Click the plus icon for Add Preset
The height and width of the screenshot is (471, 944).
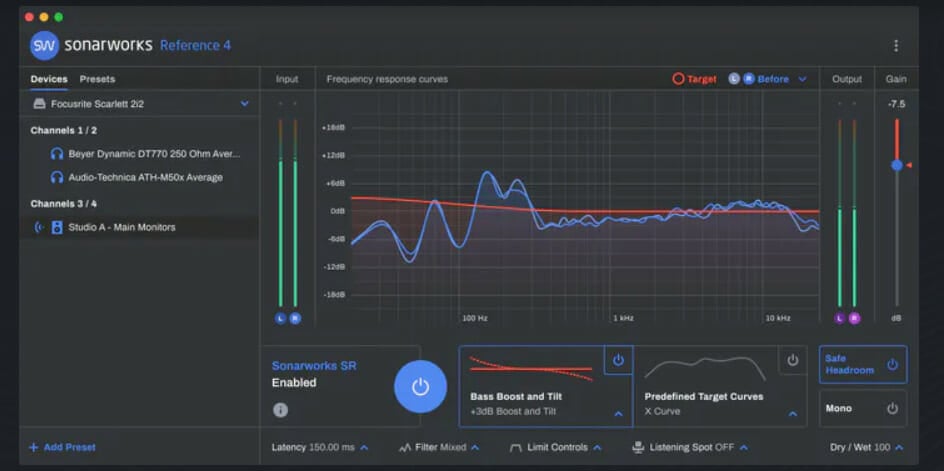click(34, 447)
